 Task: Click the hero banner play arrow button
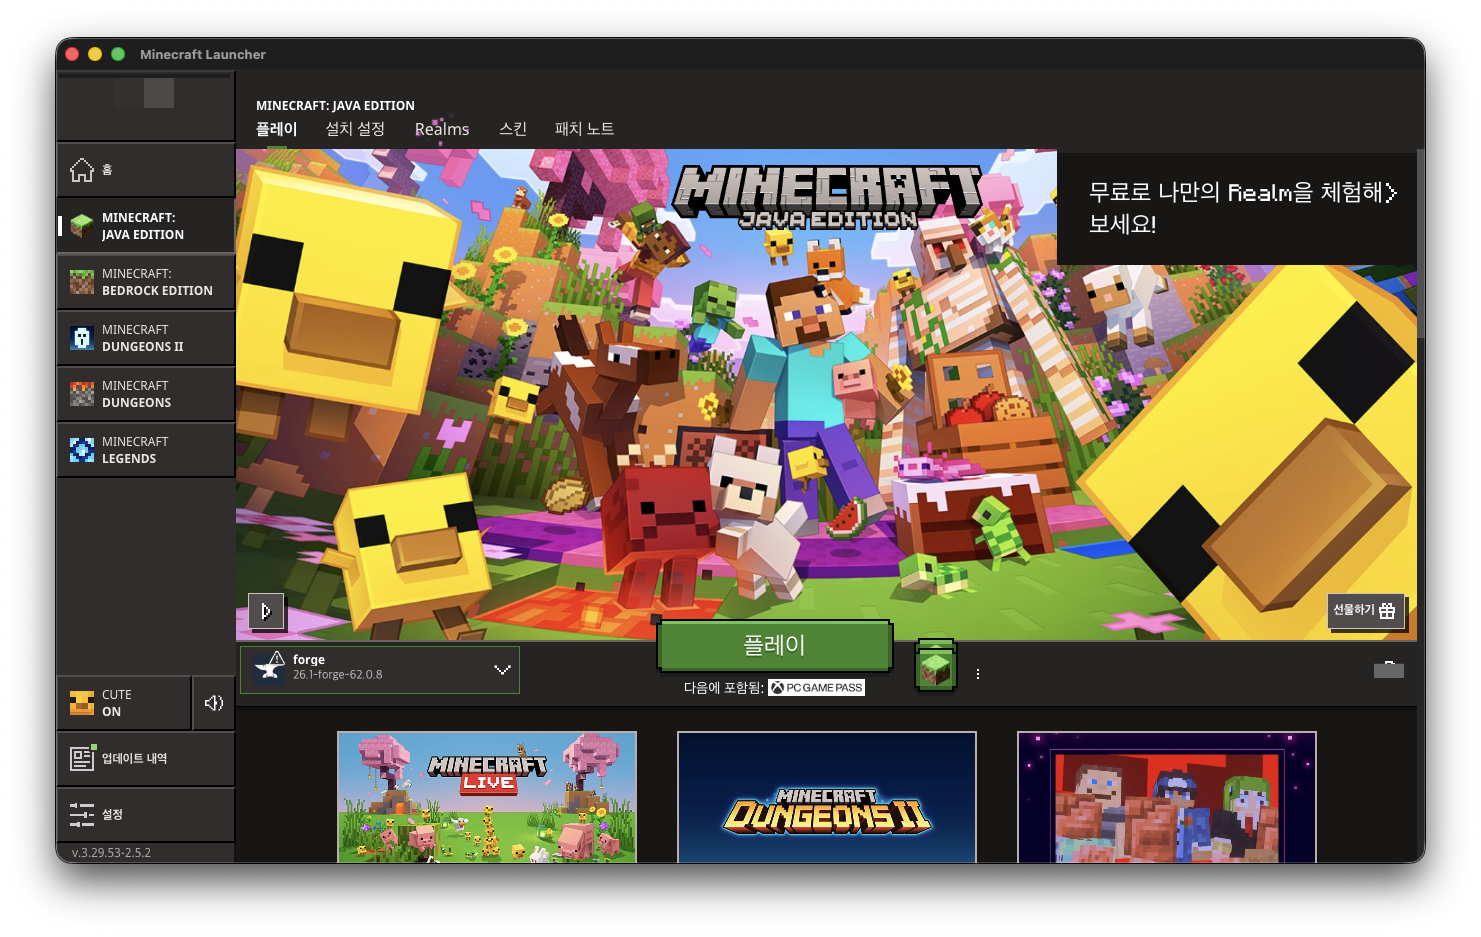pyautogui.click(x=266, y=611)
